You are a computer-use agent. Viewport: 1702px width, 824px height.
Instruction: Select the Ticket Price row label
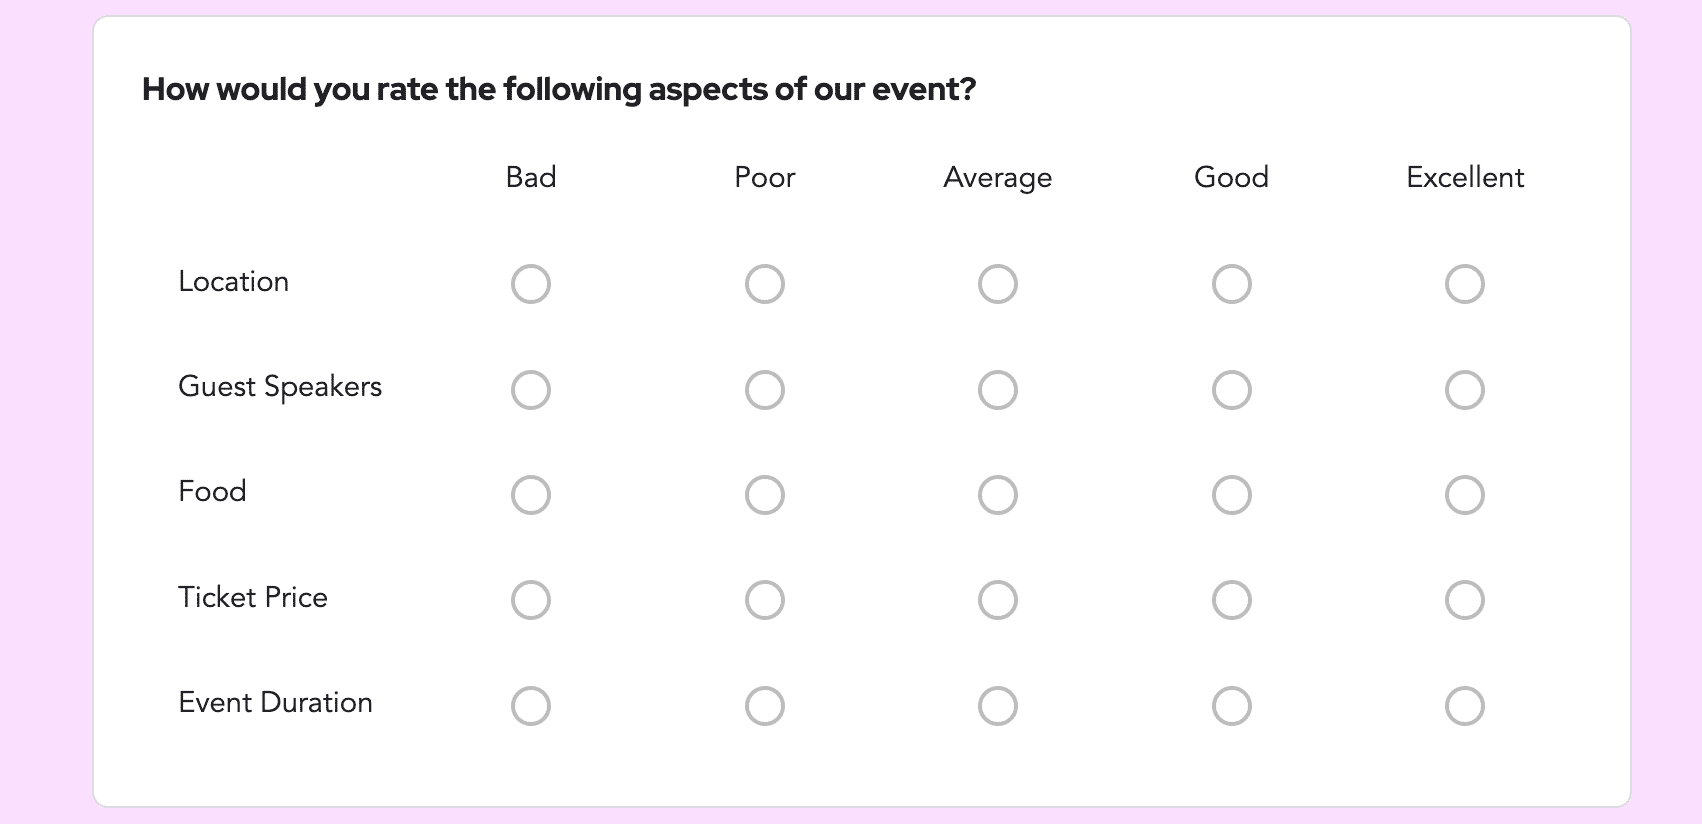[253, 597]
